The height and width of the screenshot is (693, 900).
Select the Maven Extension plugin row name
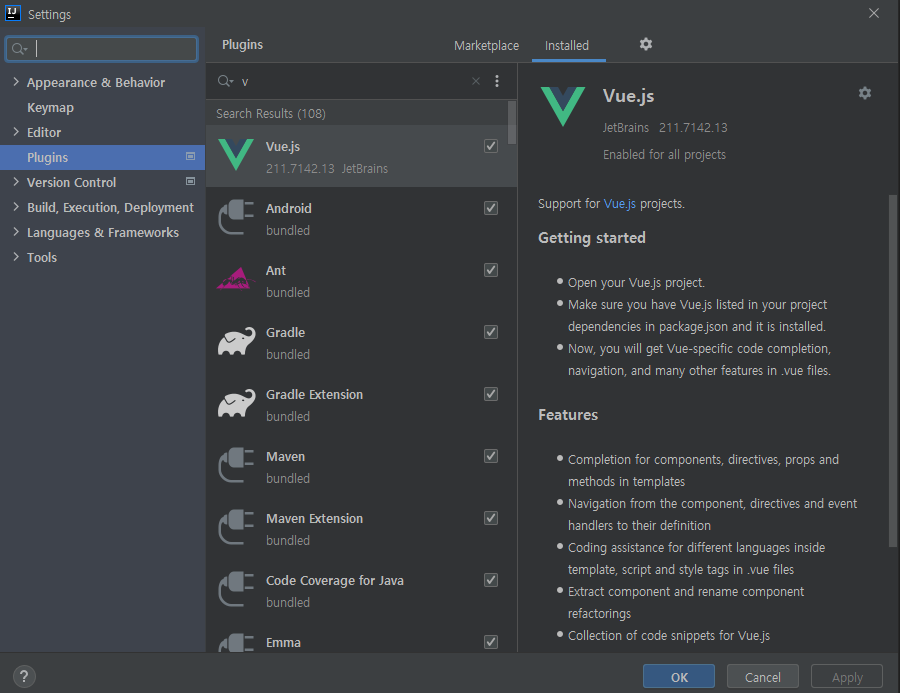pyautogui.click(x=315, y=518)
